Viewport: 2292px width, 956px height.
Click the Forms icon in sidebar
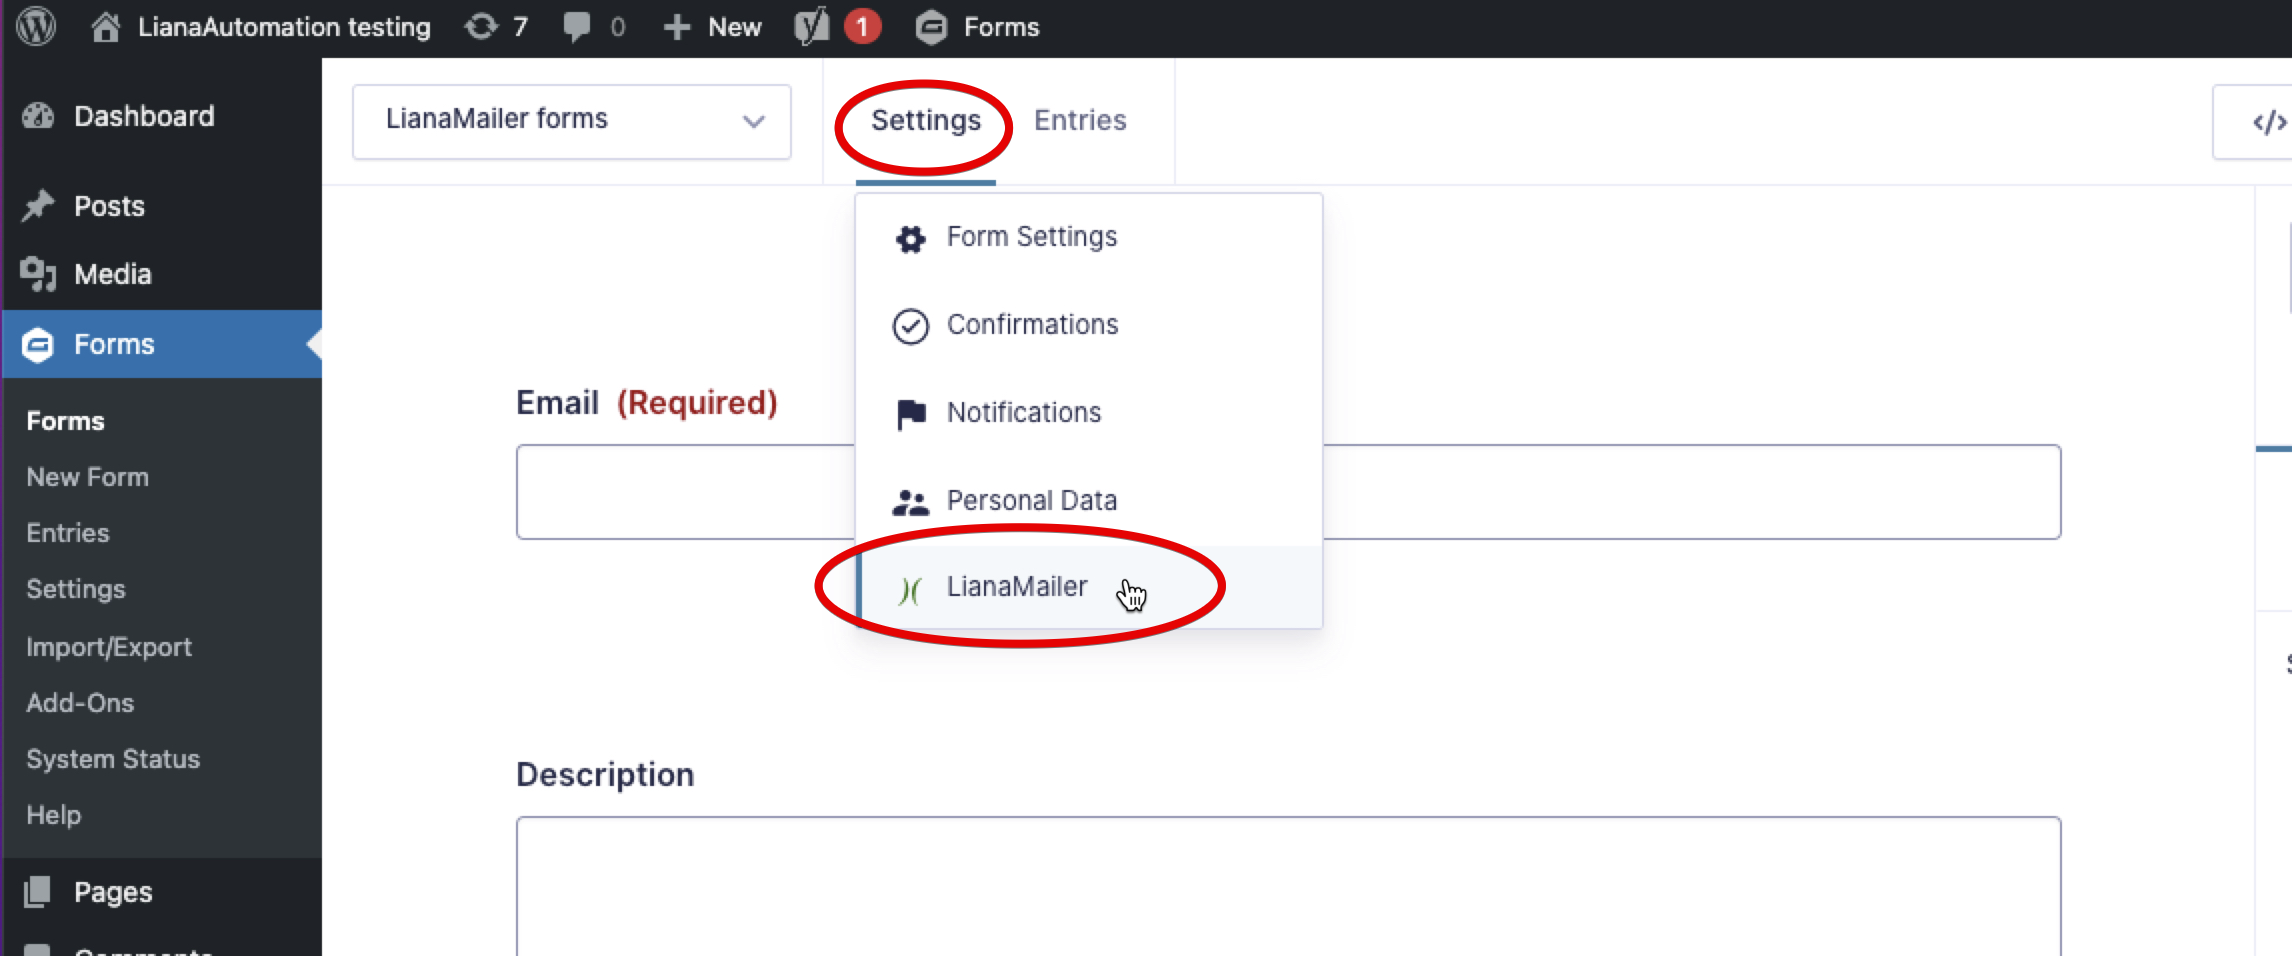point(38,344)
